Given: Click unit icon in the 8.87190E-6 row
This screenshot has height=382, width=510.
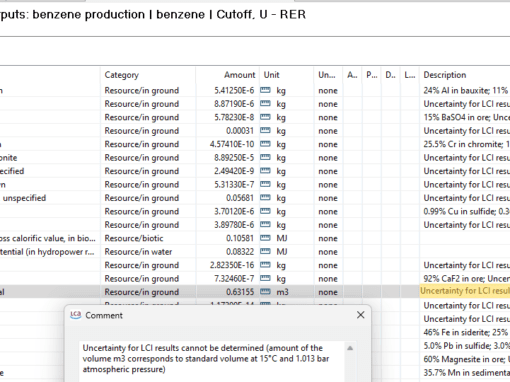Looking at the screenshot, I should point(265,104).
